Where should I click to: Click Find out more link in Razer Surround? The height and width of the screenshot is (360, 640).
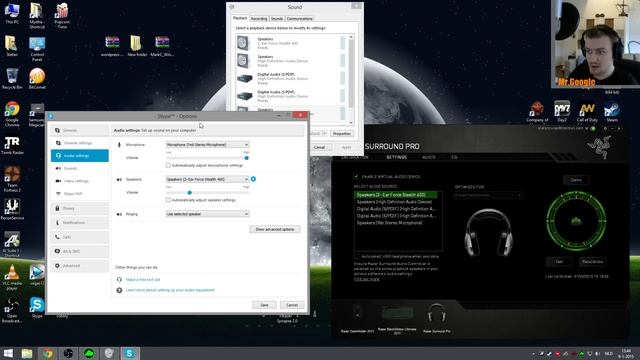tap(367, 279)
